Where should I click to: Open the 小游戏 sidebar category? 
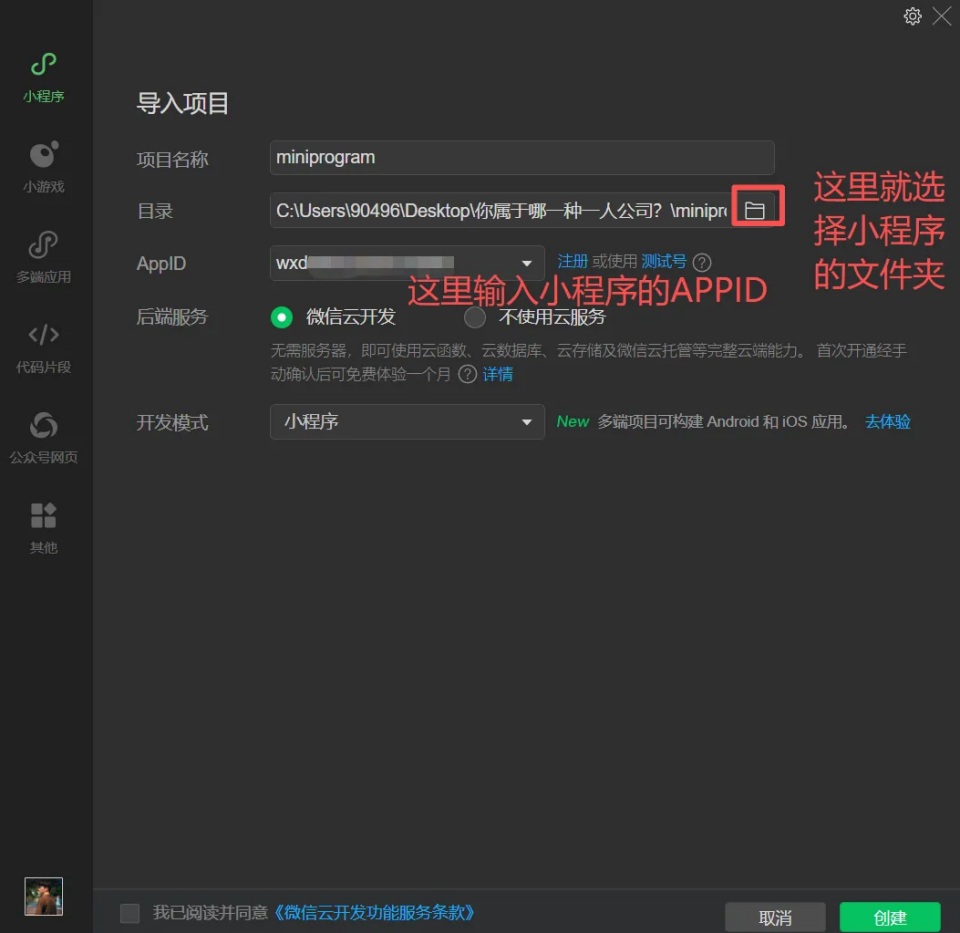(43, 167)
